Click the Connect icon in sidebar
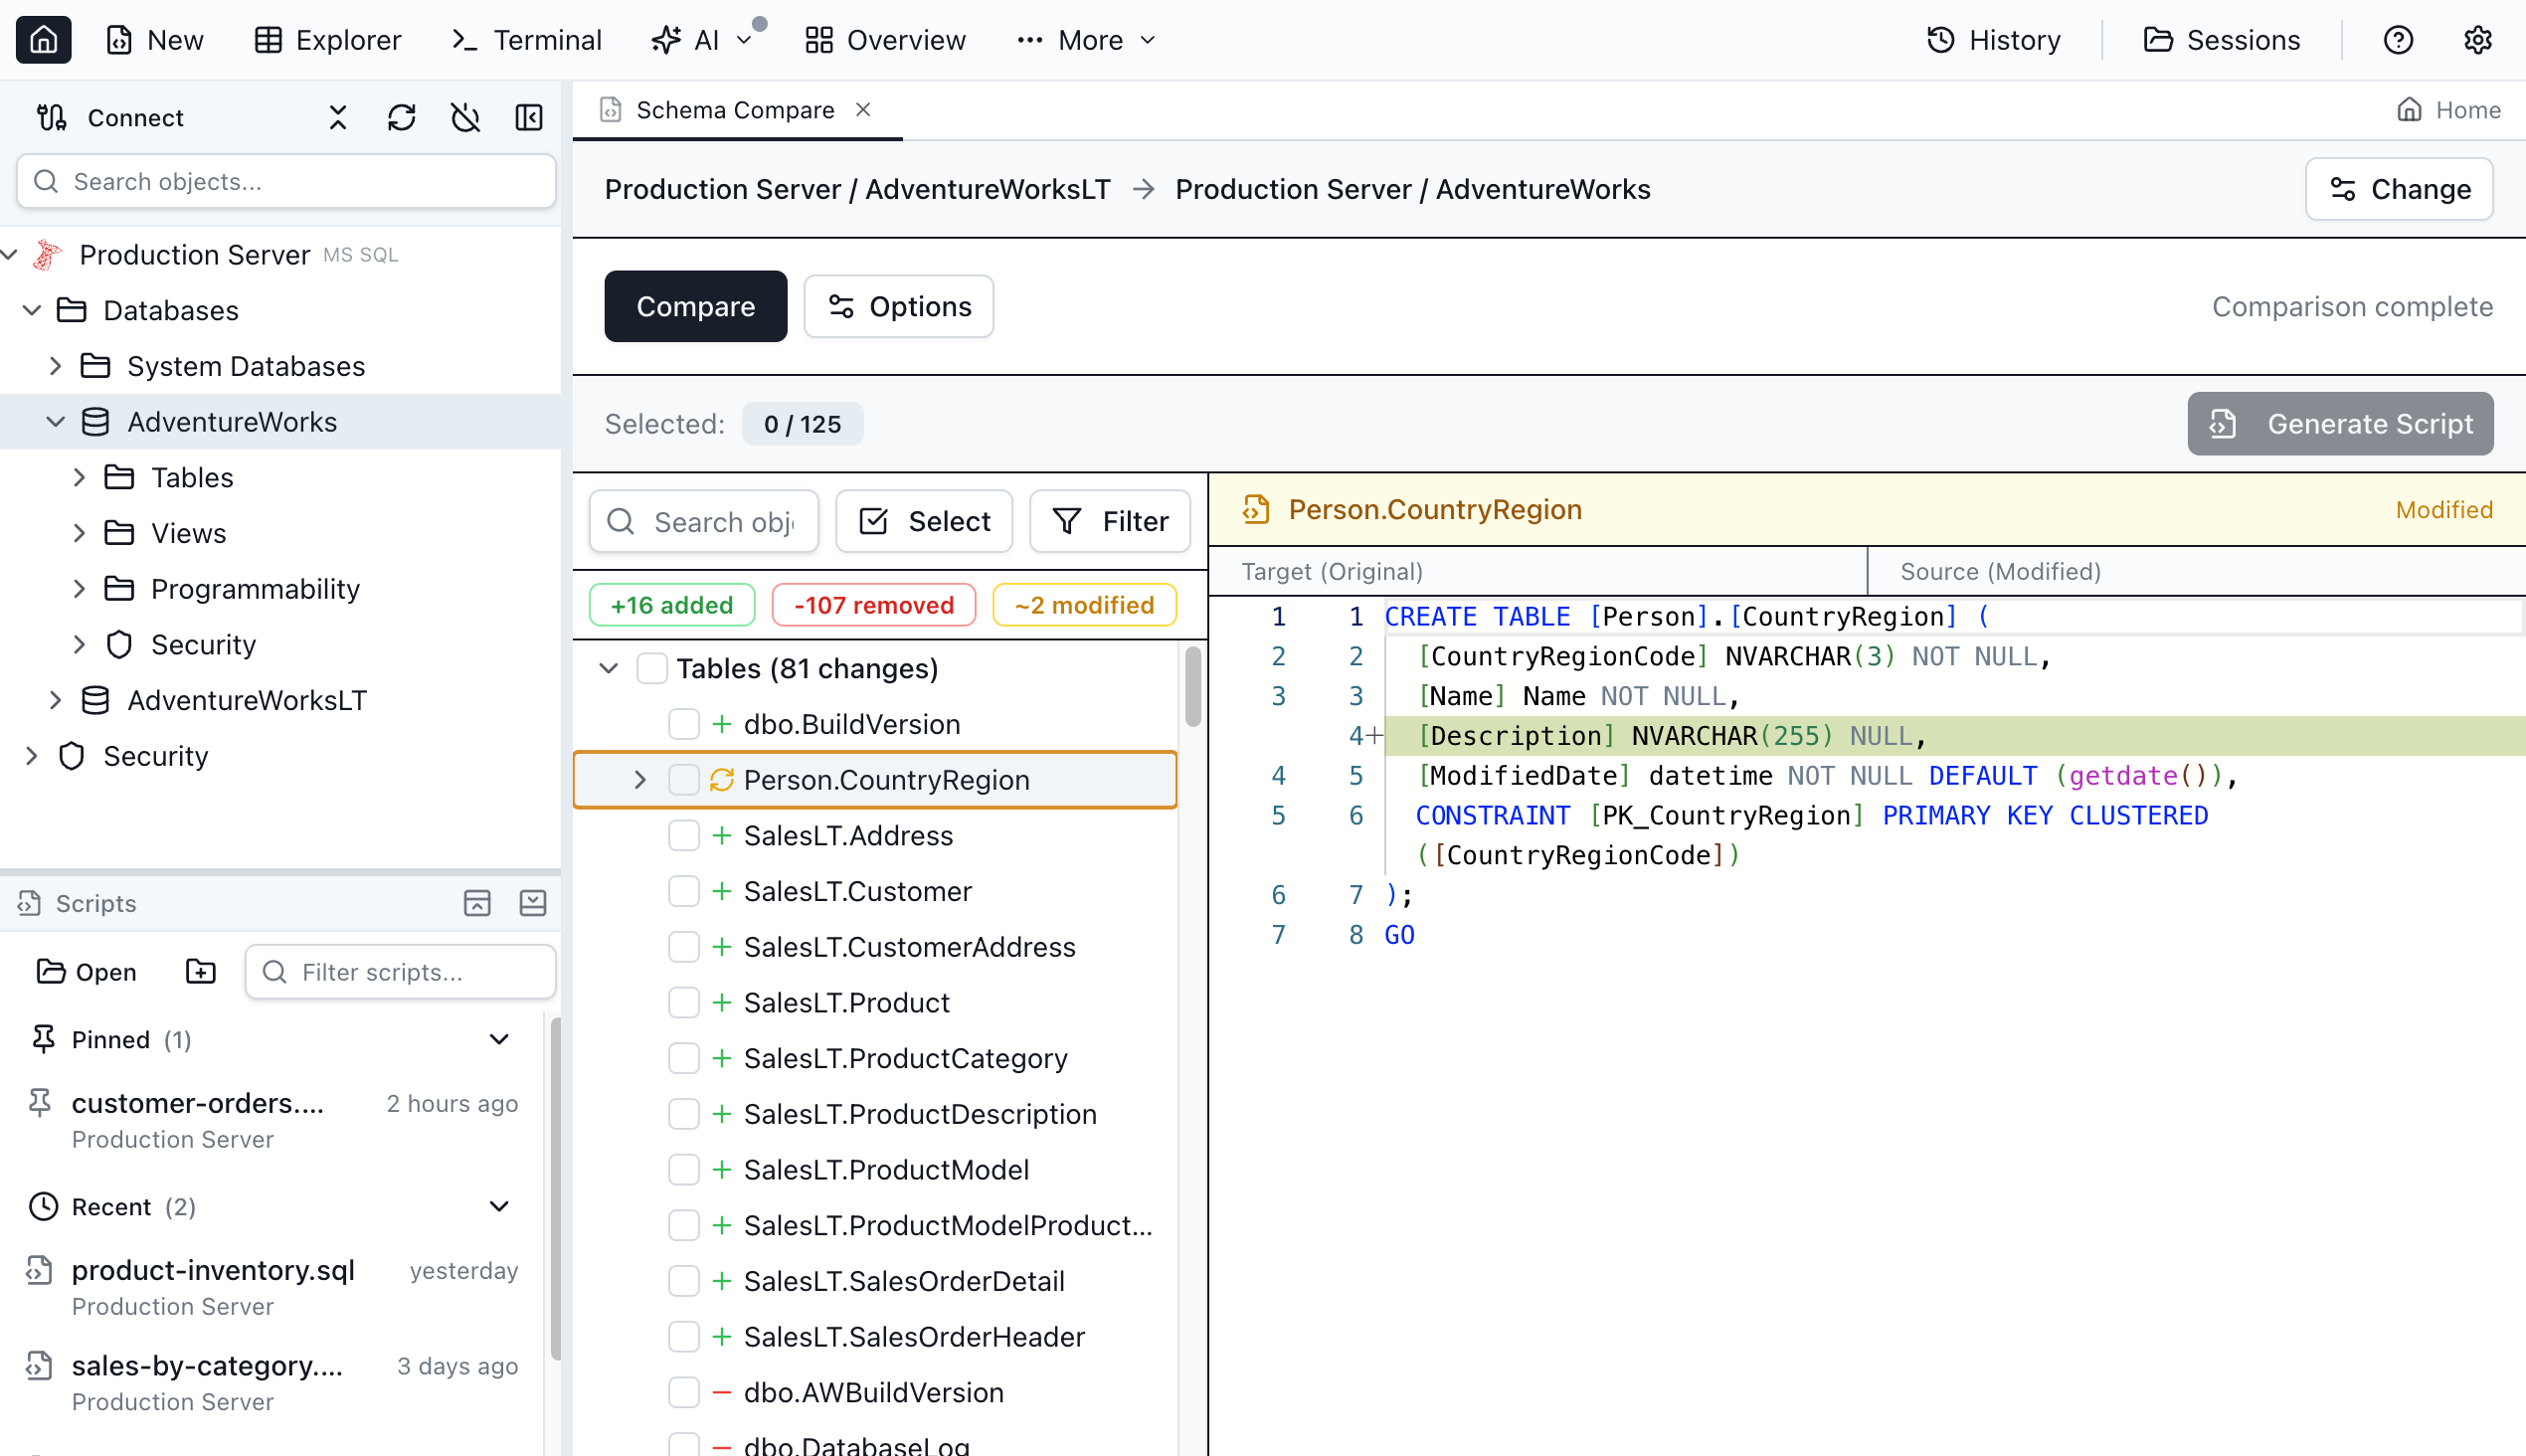The image size is (2526, 1456). [x=52, y=118]
